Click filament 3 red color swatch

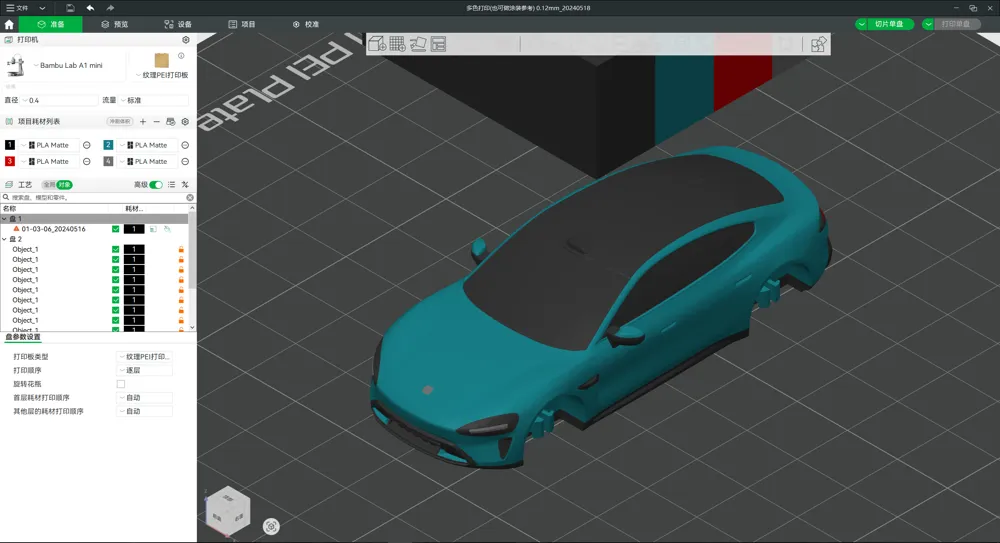tap(10, 161)
